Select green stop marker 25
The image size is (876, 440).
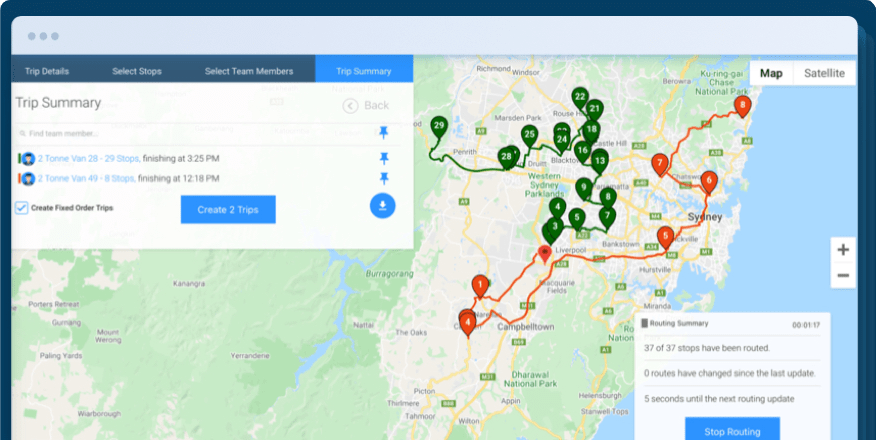[529, 137]
